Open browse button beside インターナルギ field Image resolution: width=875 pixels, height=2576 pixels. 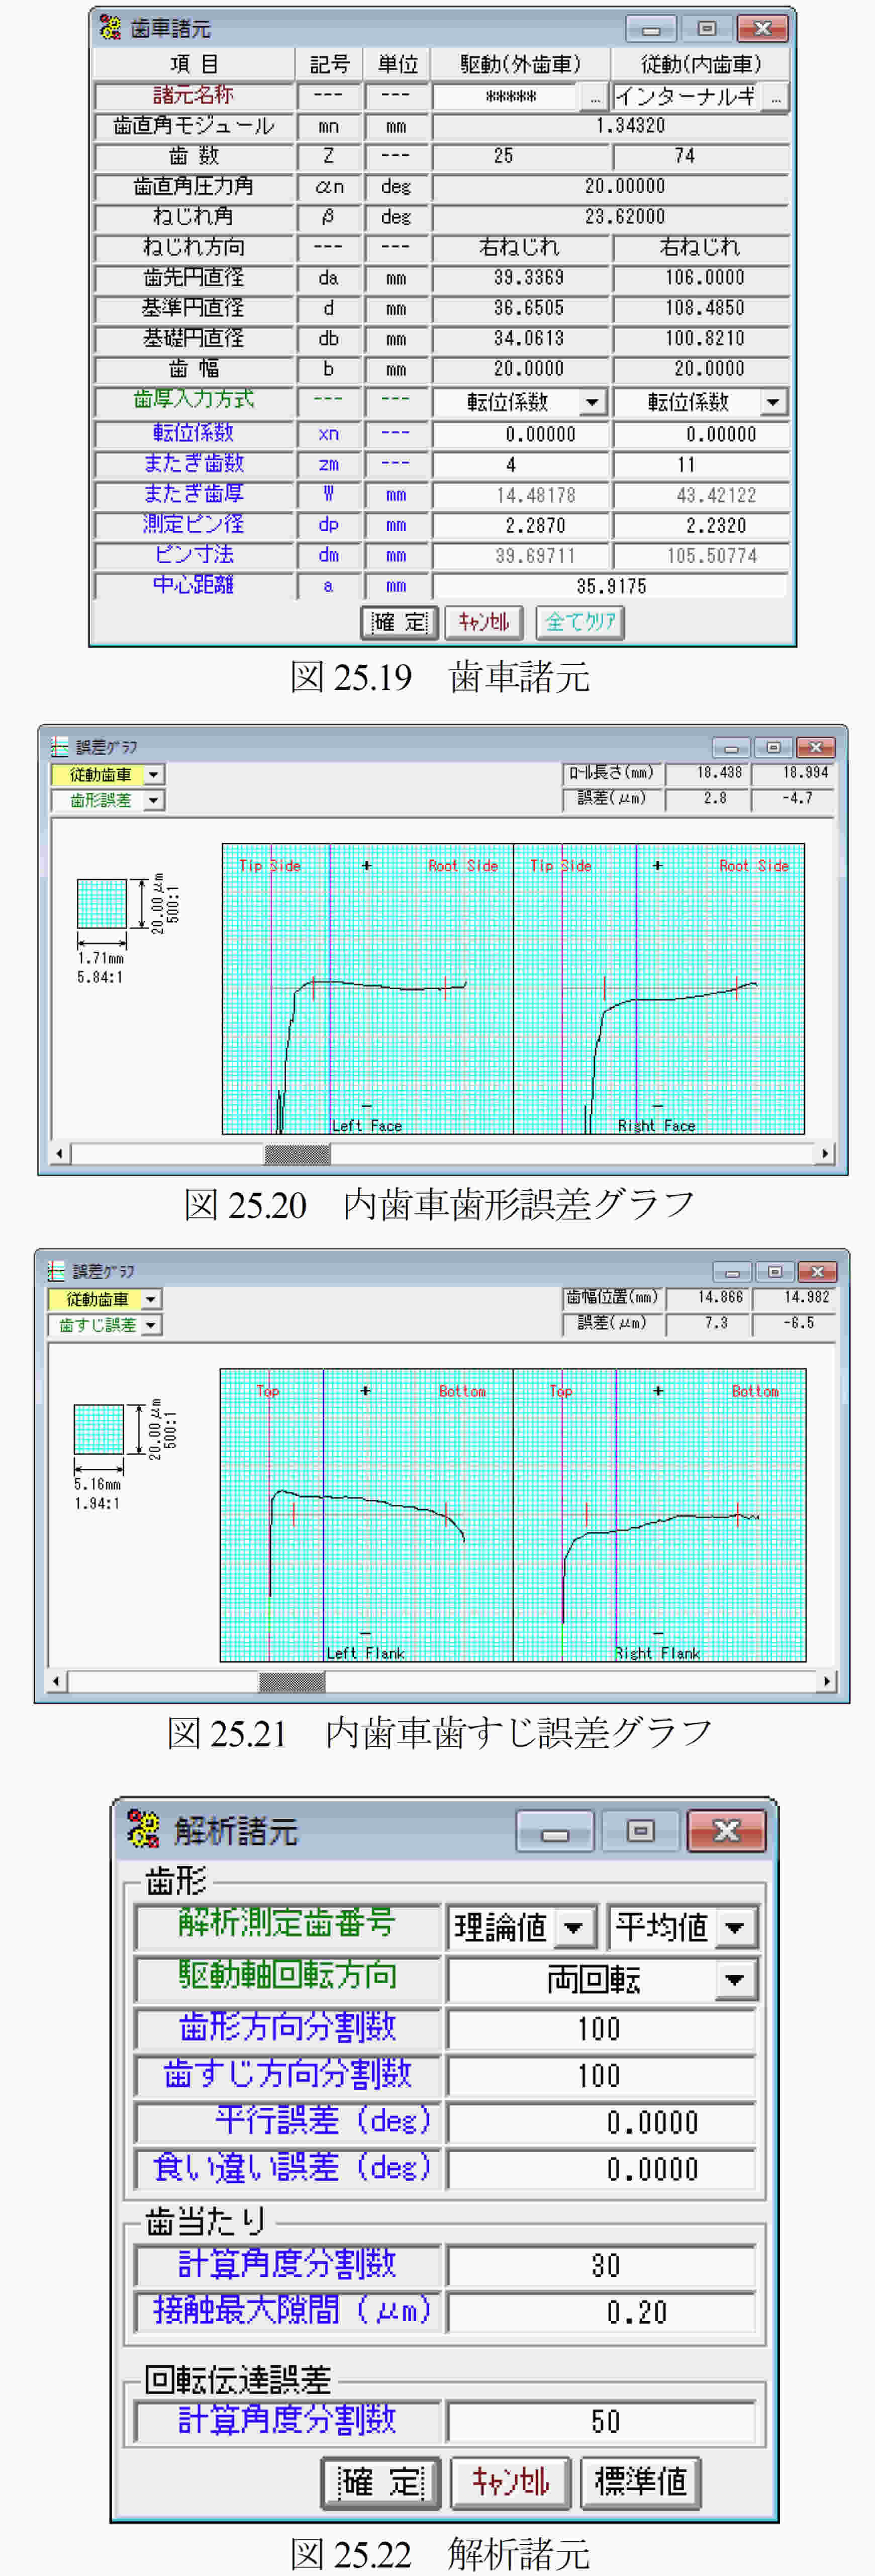click(x=776, y=97)
